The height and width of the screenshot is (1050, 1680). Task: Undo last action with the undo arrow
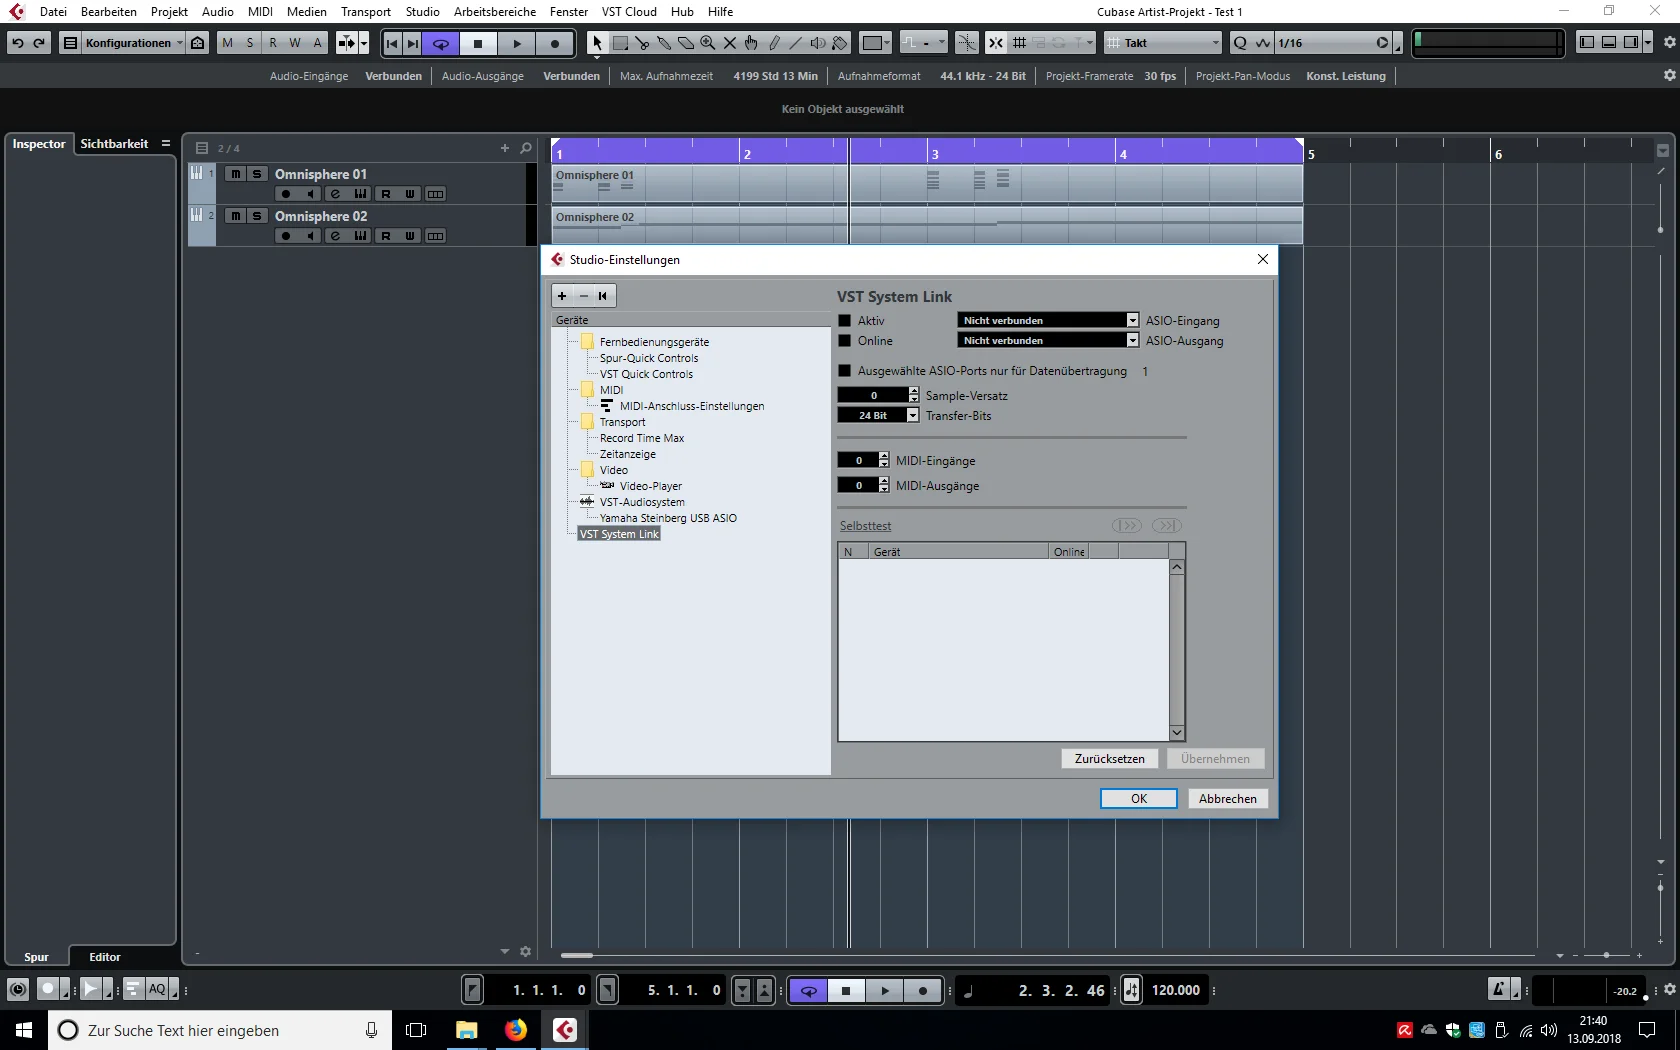(x=18, y=43)
